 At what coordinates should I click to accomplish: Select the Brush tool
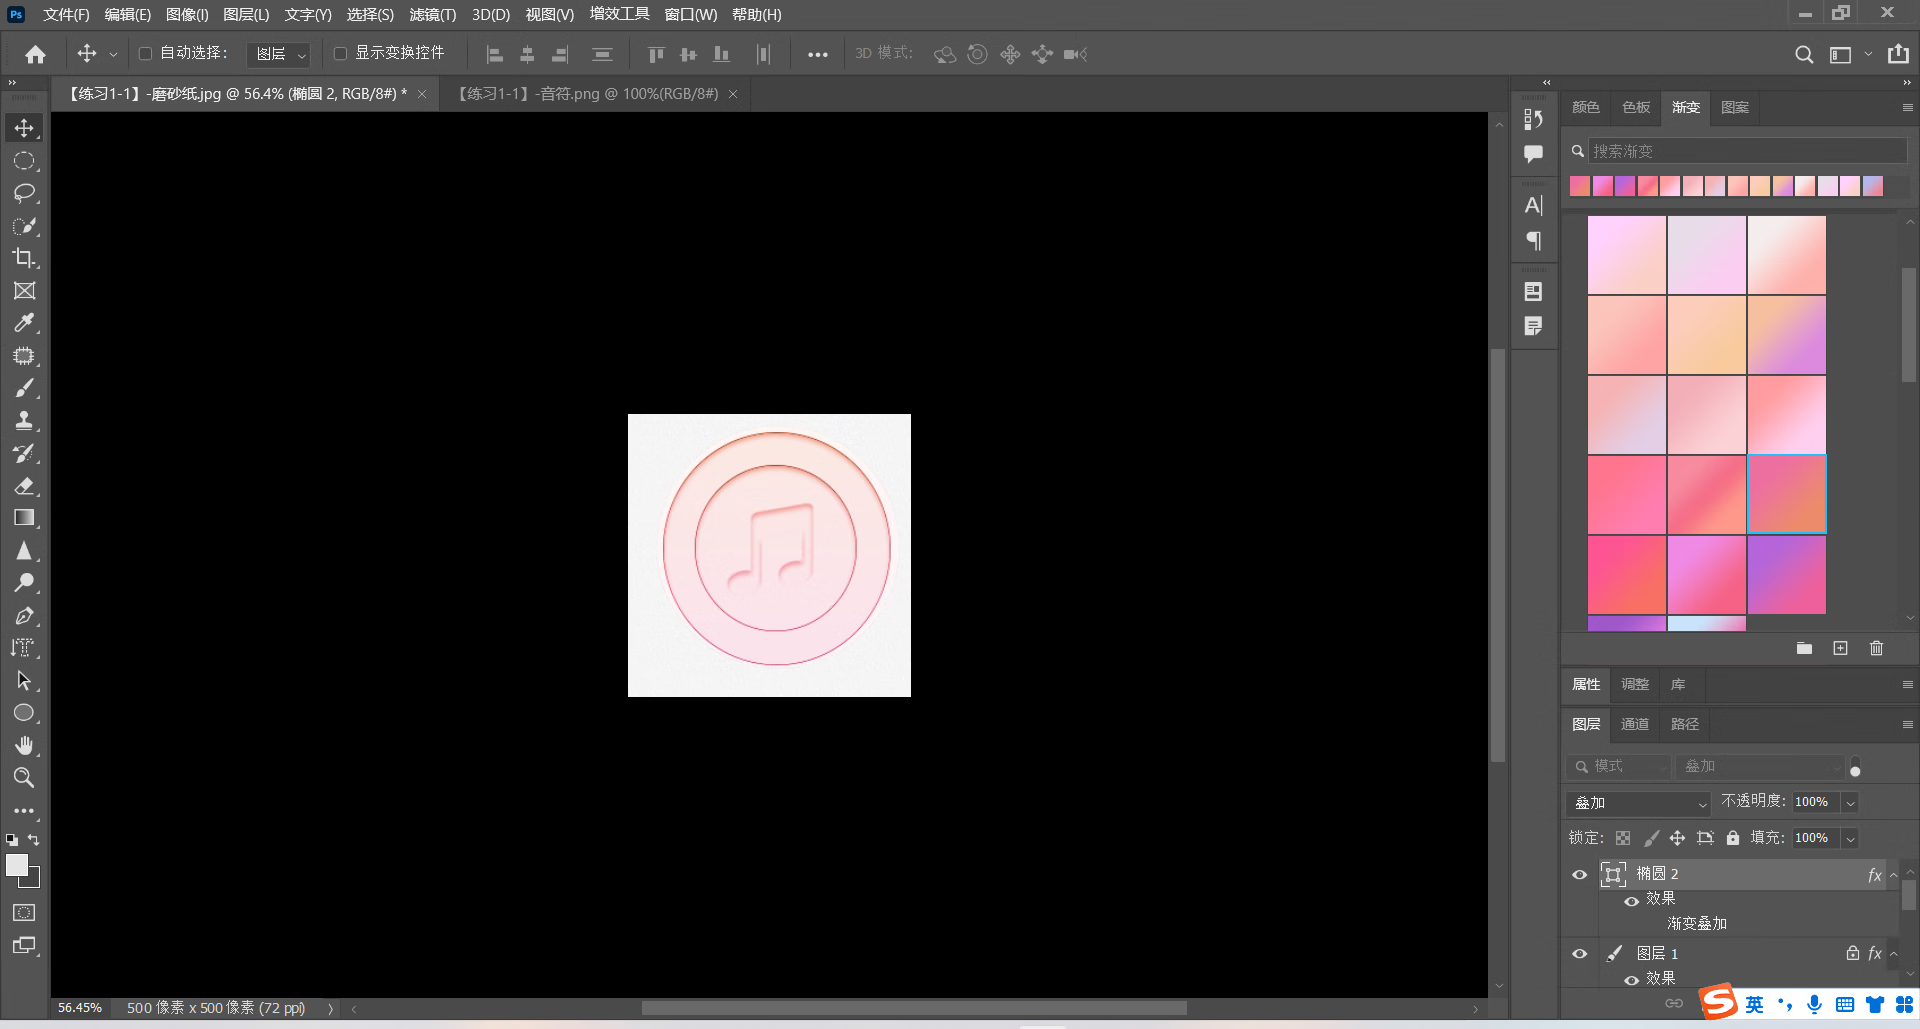[x=24, y=388]
